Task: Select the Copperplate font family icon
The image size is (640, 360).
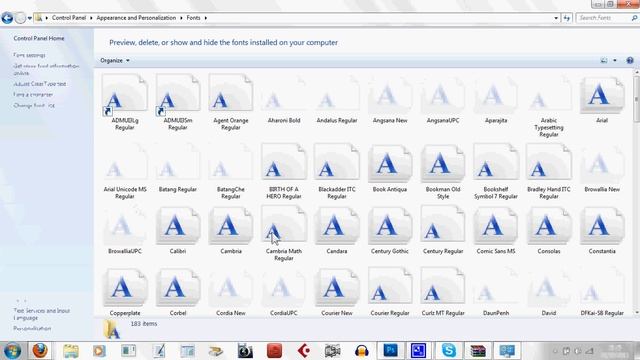Action: (x=124, y=287)
